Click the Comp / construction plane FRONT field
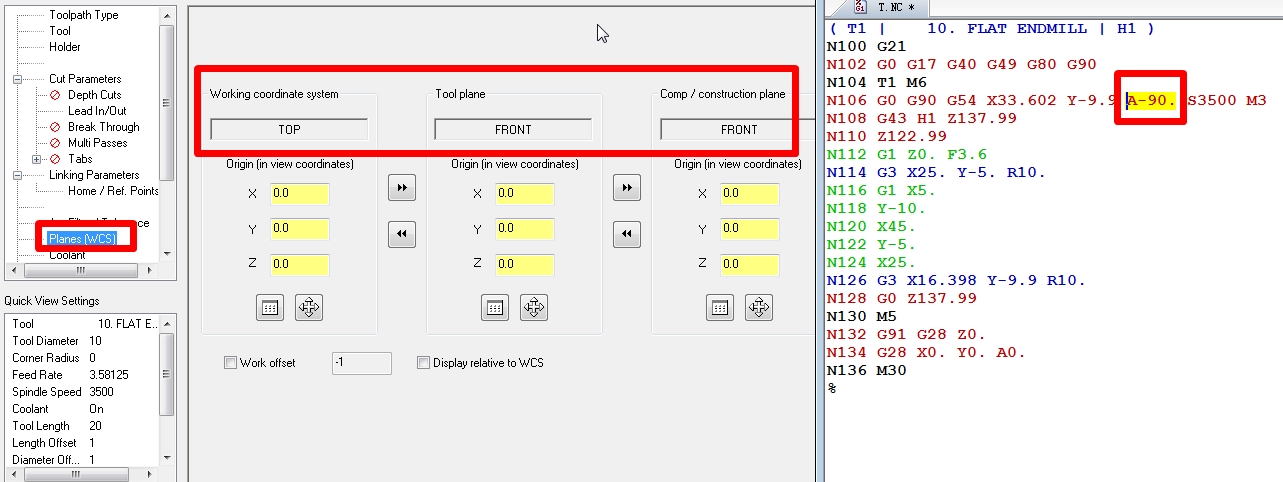The image size is (1283, 482). (738, 129)
